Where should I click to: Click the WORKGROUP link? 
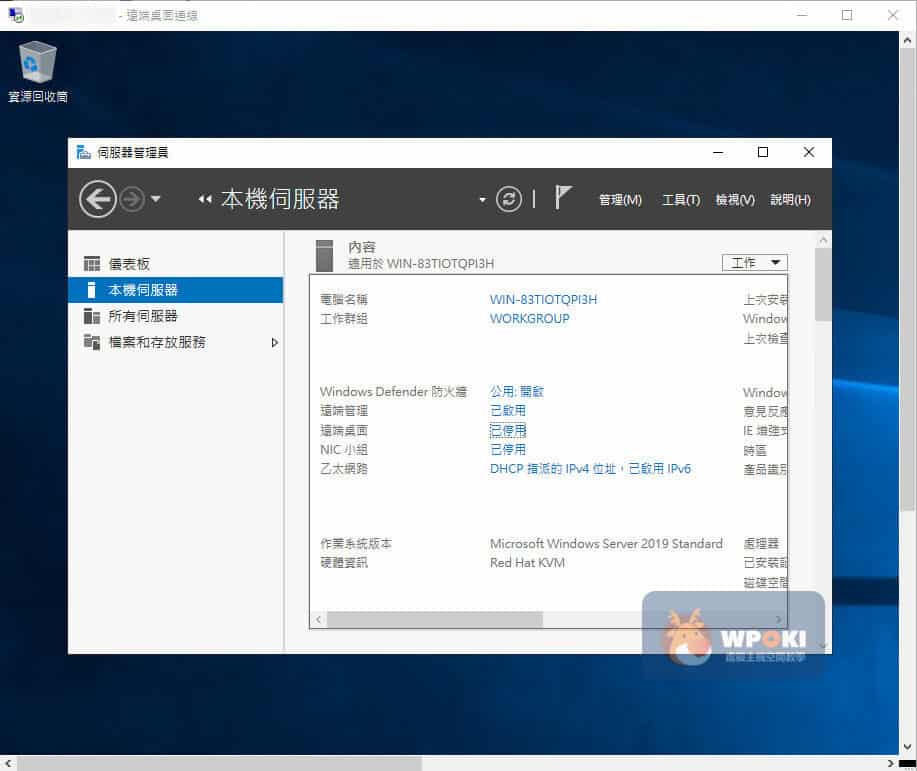529,318
